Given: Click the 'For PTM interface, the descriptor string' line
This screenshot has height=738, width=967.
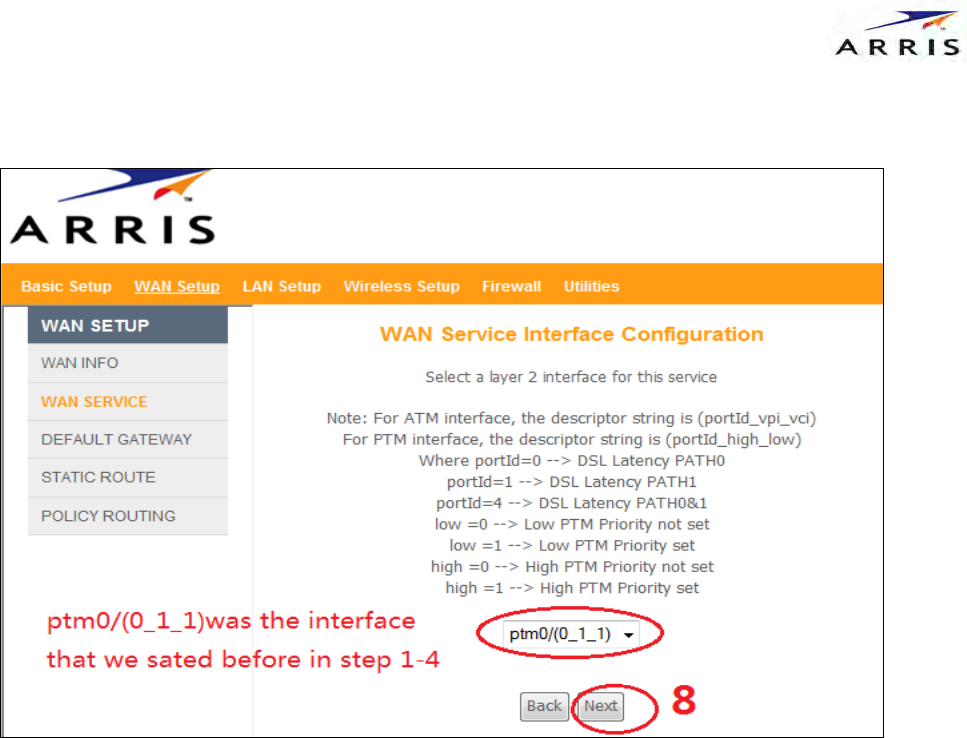Looking at the screenshot, I should click(x=572, y=440).
